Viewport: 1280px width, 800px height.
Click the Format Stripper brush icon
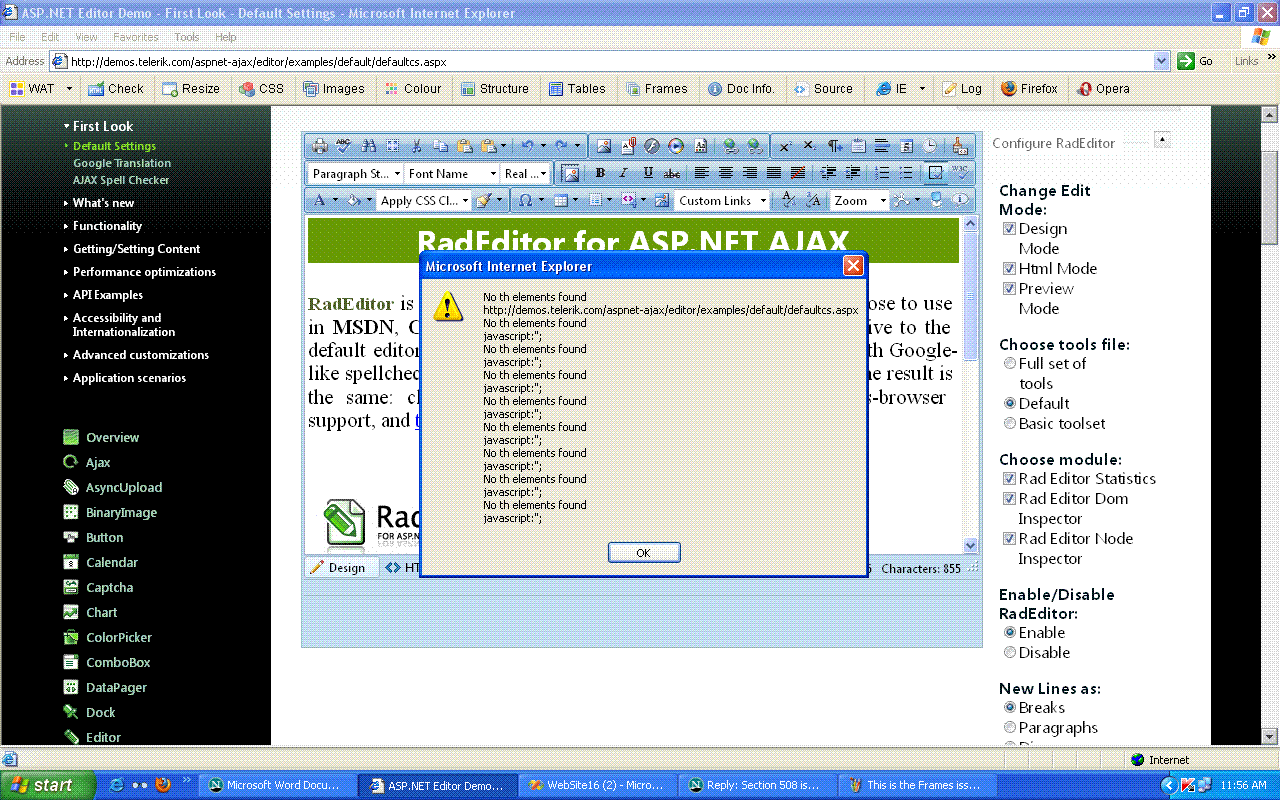coord(484,200)
